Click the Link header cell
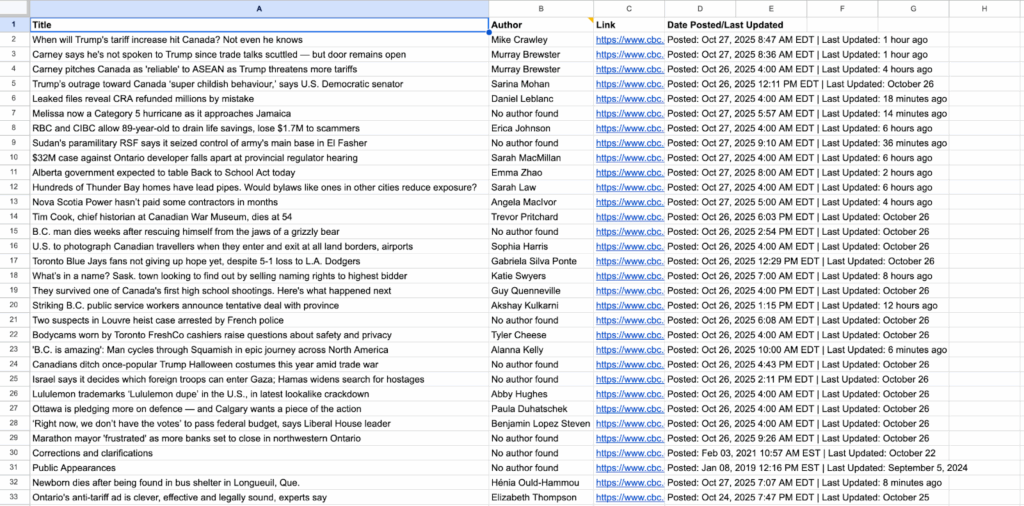The image size is (1024, 506). [629, 25]
